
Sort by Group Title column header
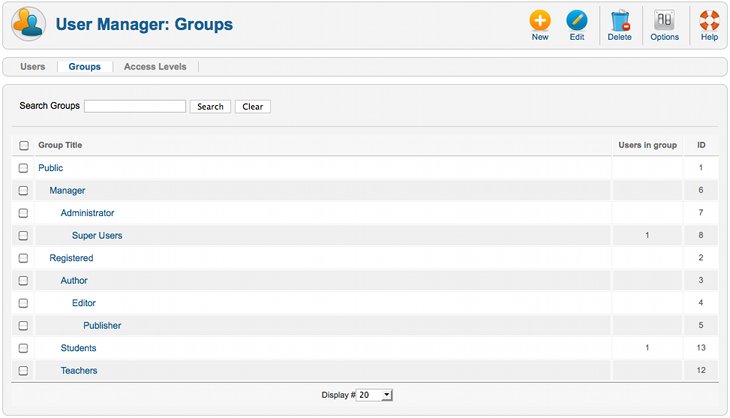(x=60, y=145)
